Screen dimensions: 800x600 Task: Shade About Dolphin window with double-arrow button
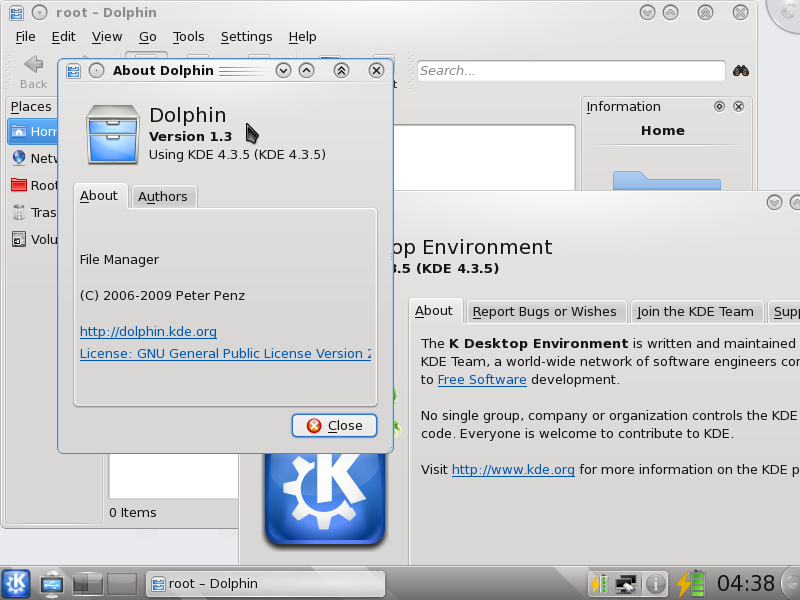coord(341,70)
